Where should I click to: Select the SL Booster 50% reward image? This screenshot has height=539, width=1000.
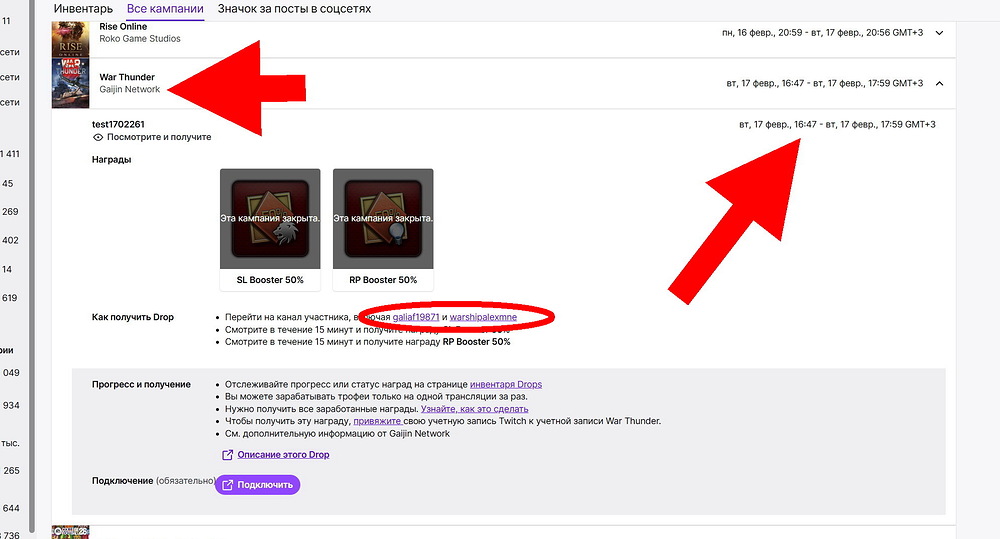tap(270, 218)
